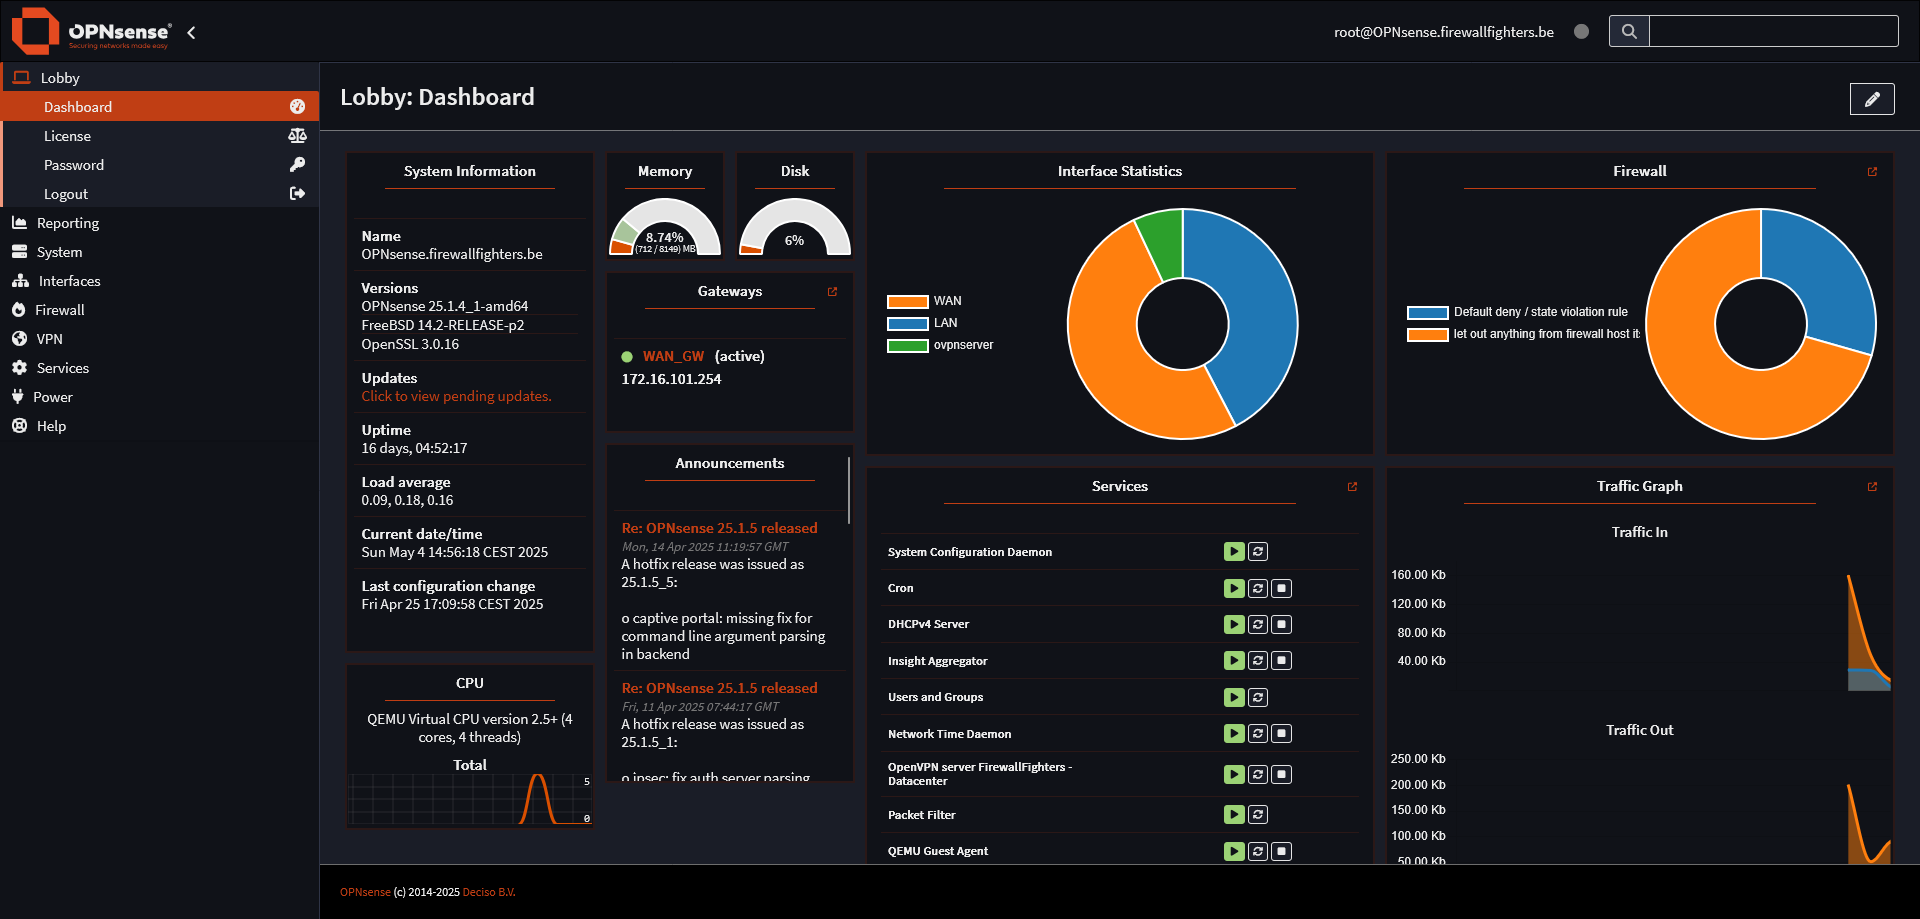Click the top search input field
1920x919 pixels.
(1772, 31)
